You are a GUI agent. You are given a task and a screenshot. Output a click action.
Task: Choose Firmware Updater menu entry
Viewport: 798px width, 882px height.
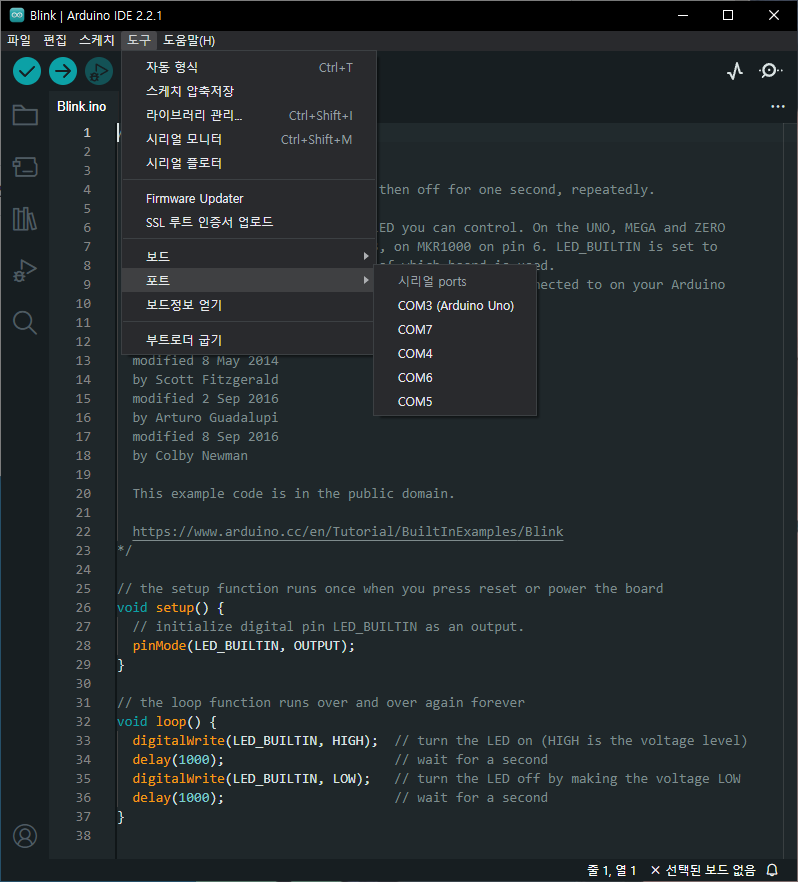(x=249, y=199)
